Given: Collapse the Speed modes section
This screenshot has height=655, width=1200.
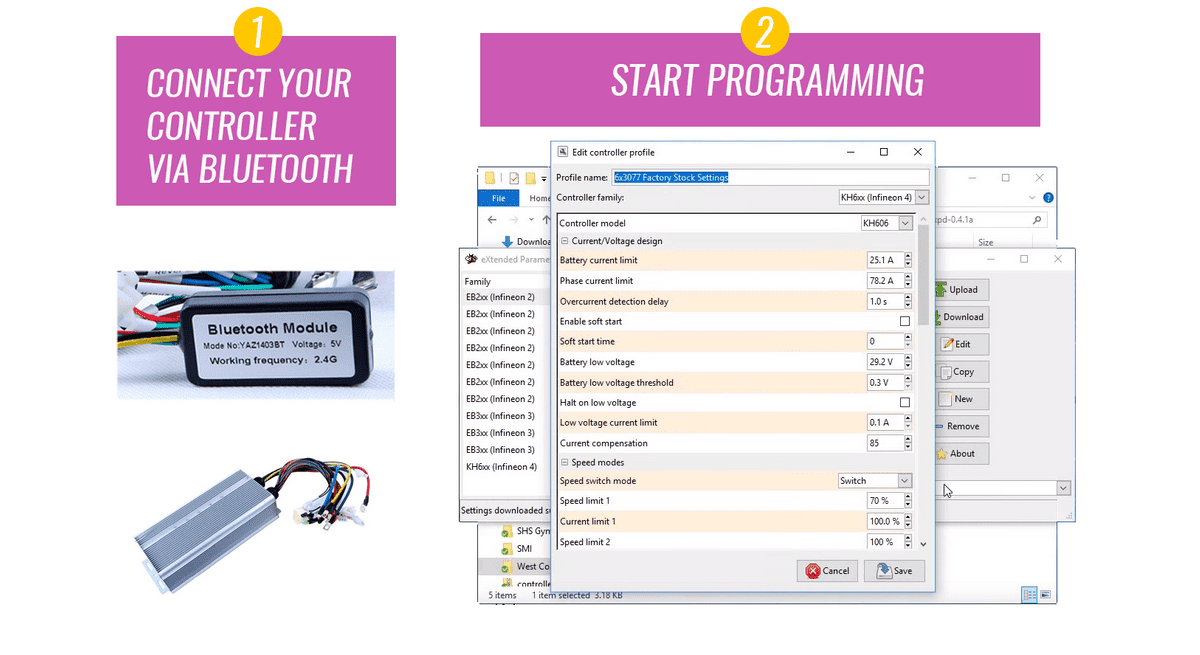Looking at the screenshot, I should coord(565,463).
